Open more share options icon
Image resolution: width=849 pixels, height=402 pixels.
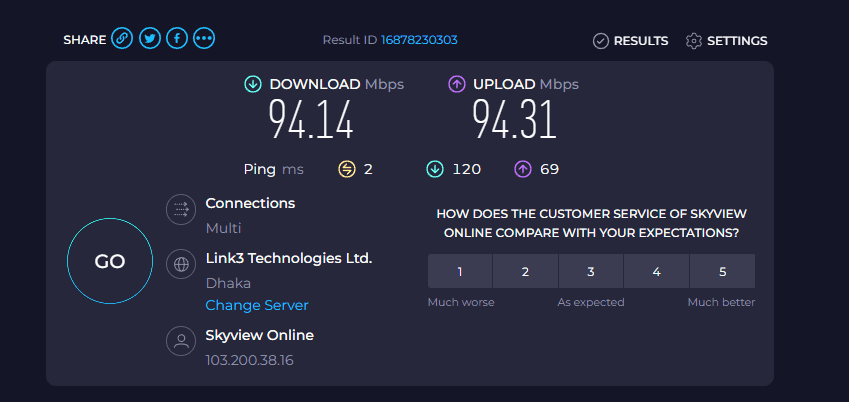pyautogui.click(x=205, y=39)
